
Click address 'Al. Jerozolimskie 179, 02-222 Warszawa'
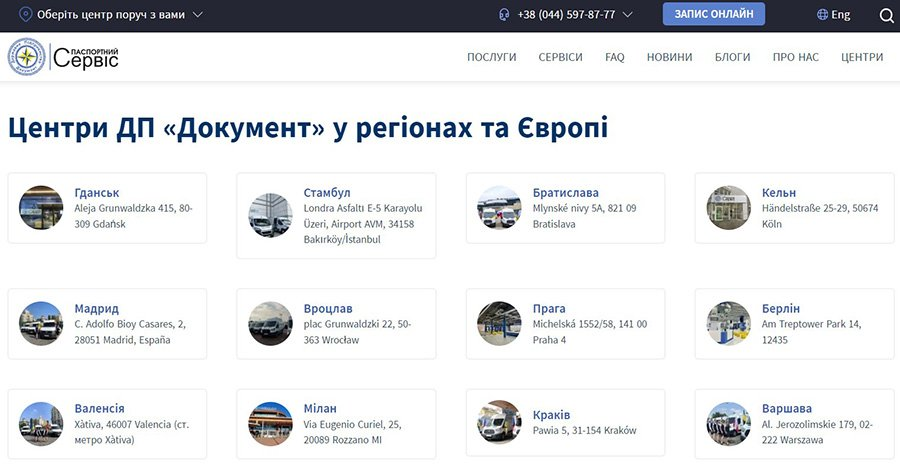click(817, 432)
